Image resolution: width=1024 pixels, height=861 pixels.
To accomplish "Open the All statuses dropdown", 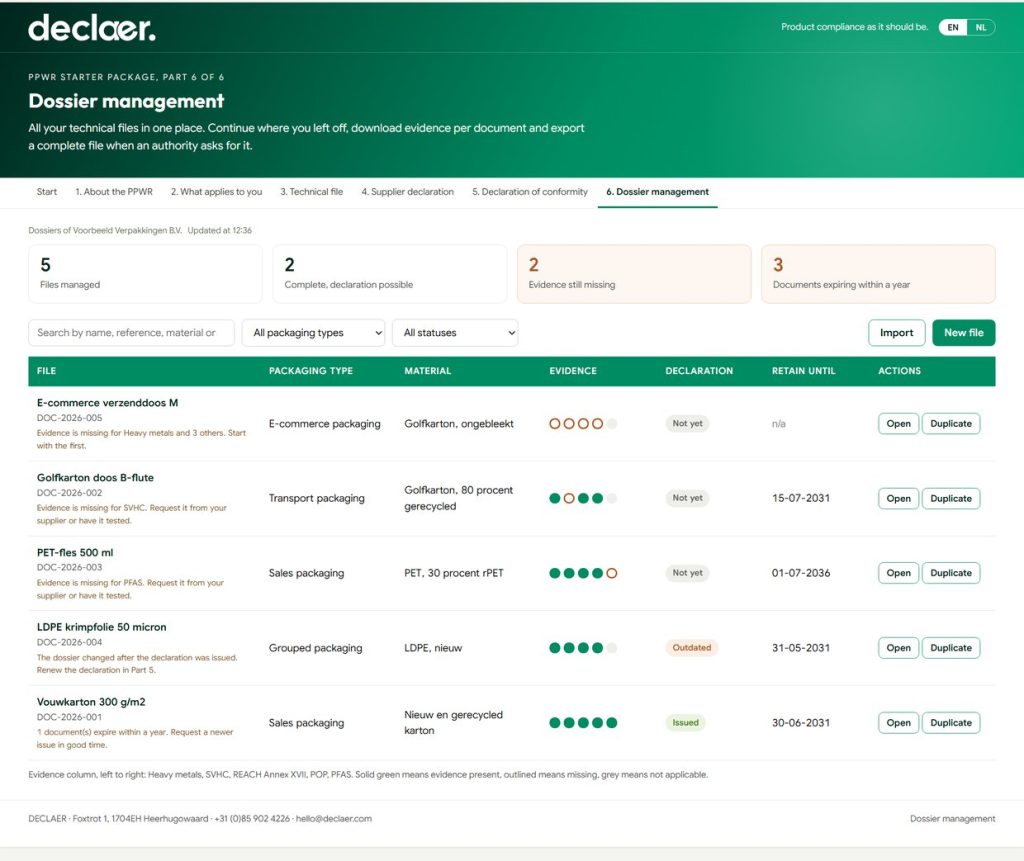I will coord(455,333).
